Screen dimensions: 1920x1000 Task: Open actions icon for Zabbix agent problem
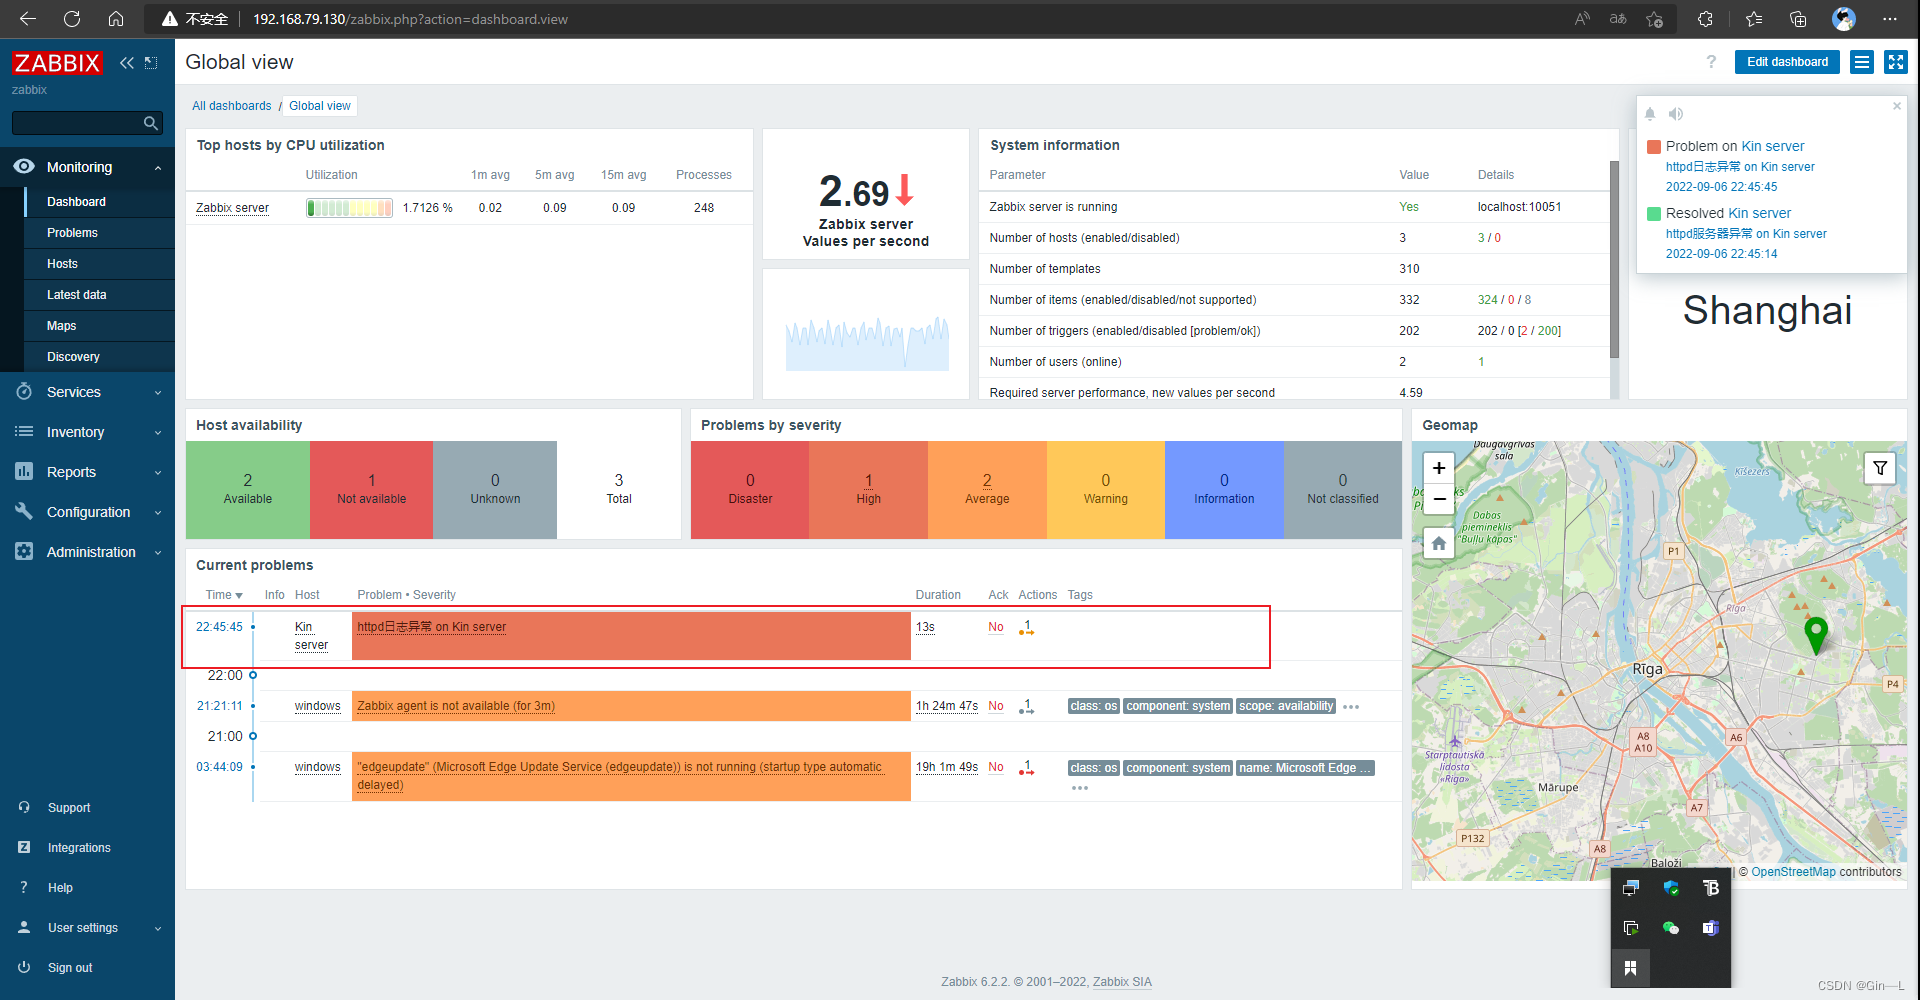(1026, 707)
